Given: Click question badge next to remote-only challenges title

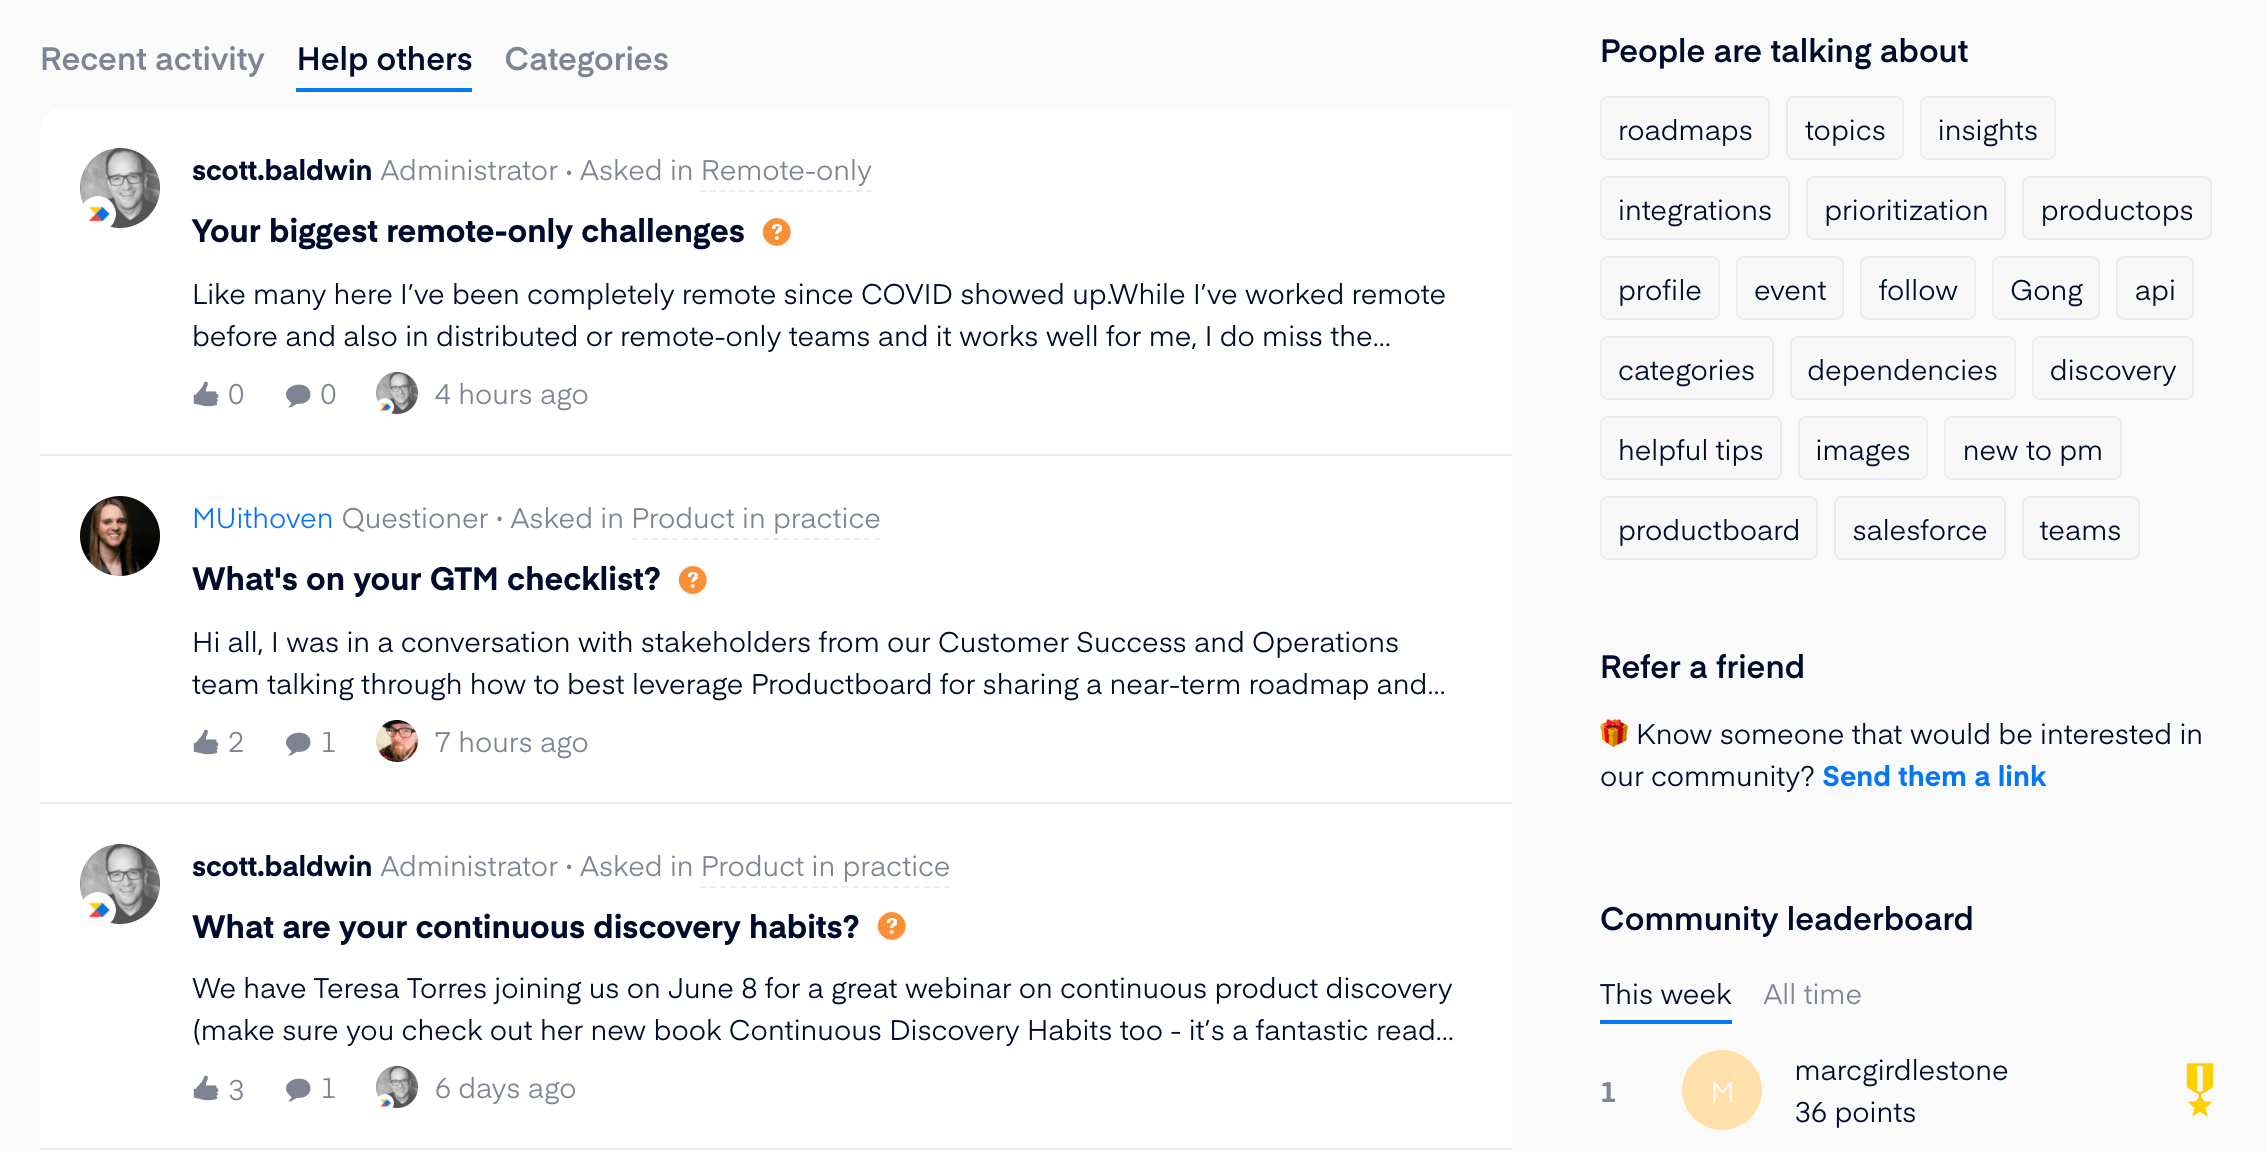Looking at the screenshot, I should coord(777,232).
